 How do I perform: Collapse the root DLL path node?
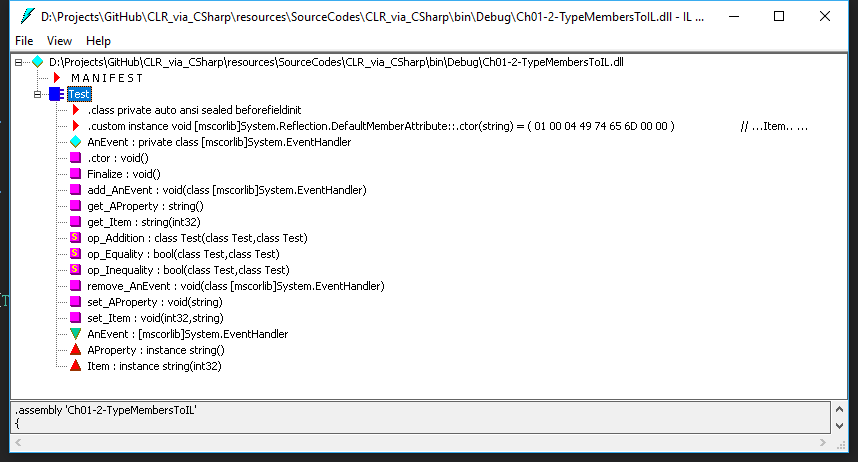coord(20,62)
